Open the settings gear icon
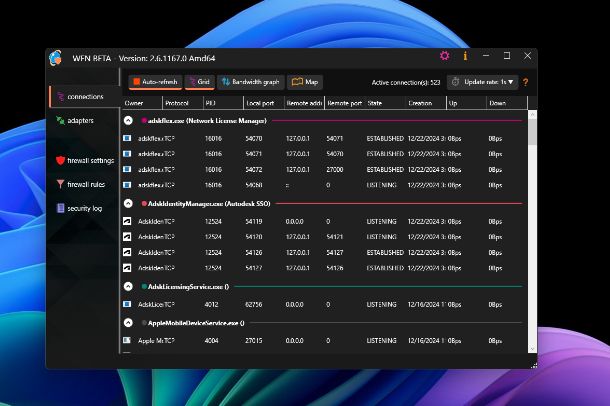Screen dimensions: 610x406 pos(445,56)
